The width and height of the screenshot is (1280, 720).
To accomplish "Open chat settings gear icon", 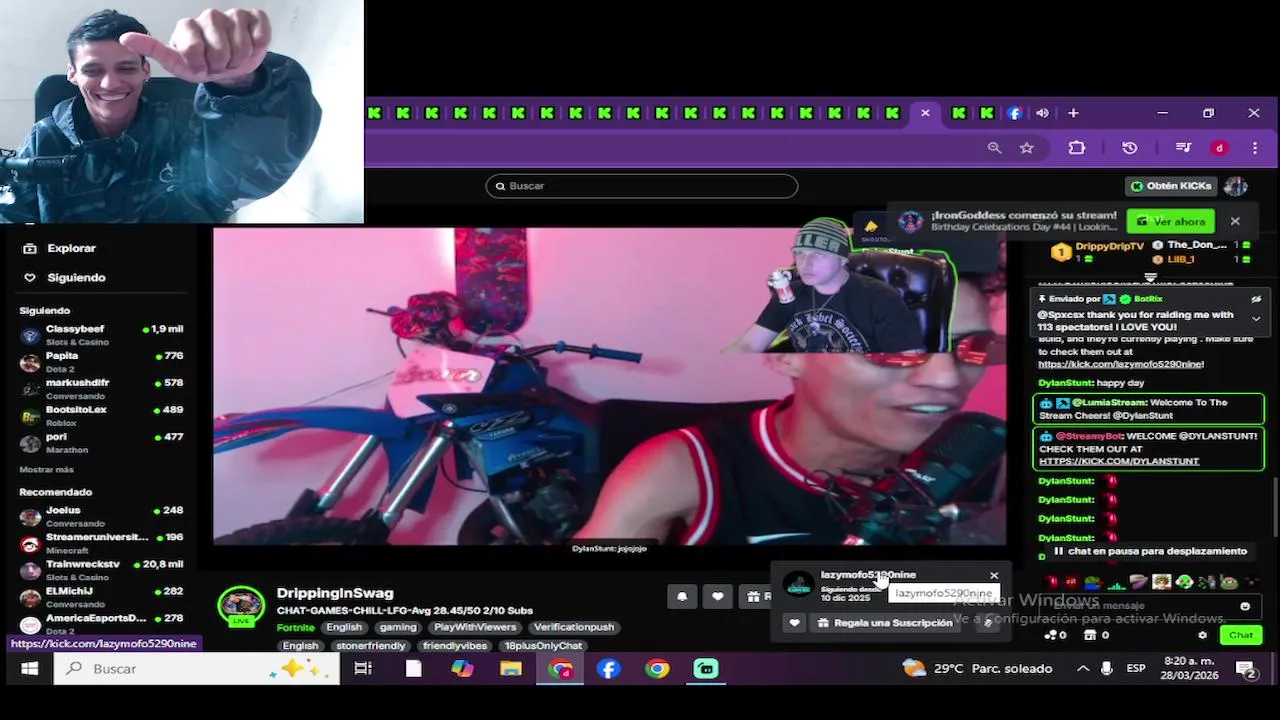I will [x=1203, y=635].
